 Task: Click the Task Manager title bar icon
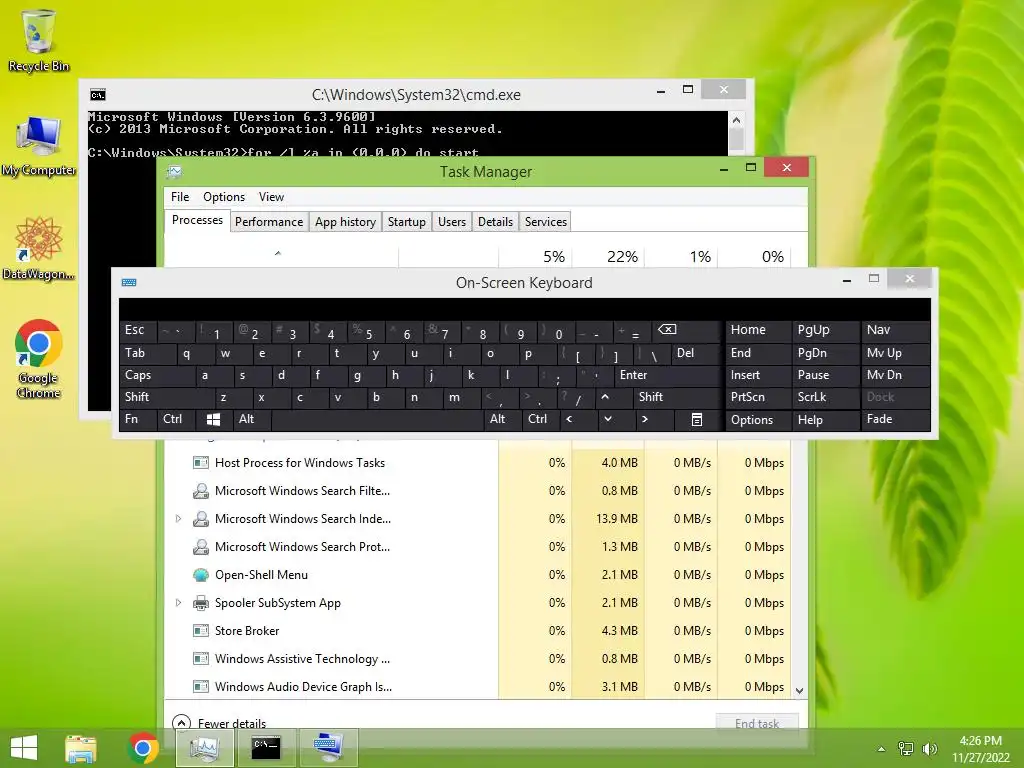click(174, 172)
